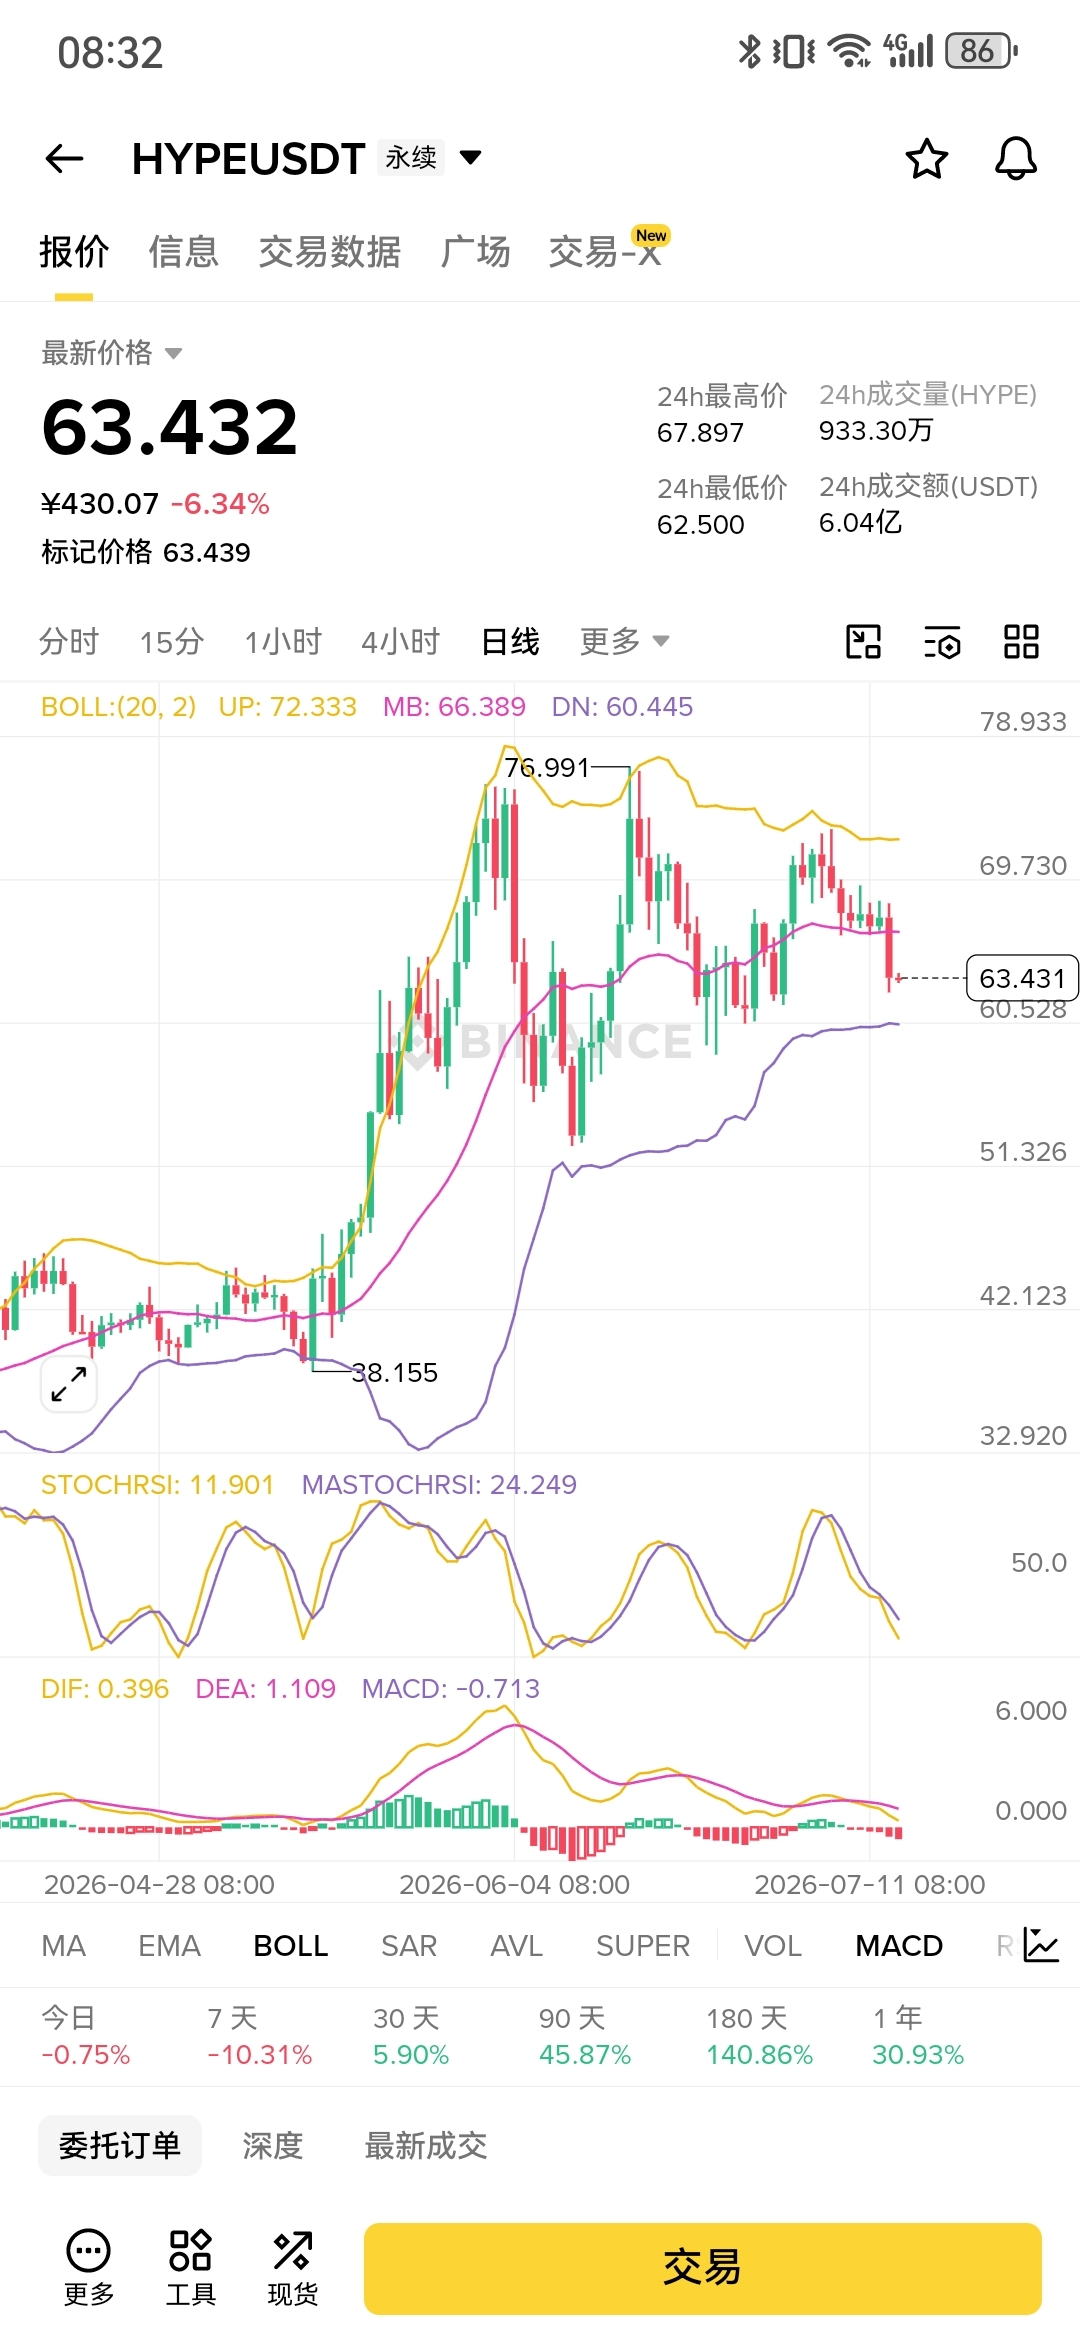
Task: Select the 1小时 timeframe
Action: tap(283, 641)
